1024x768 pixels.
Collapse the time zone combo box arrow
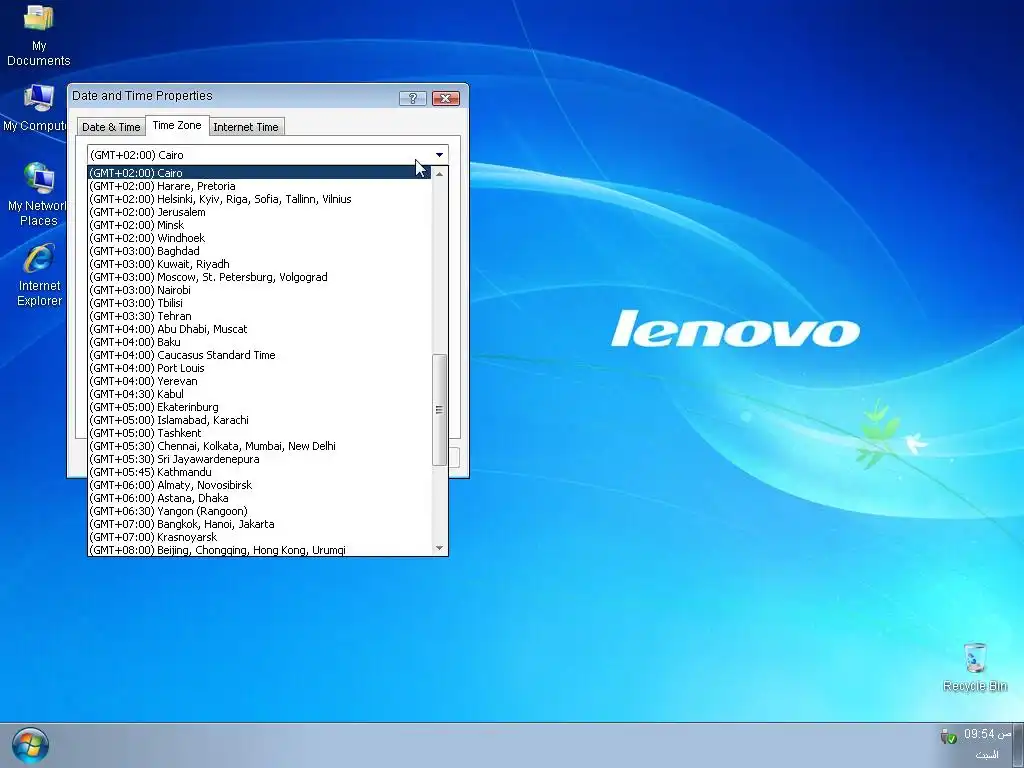[x=440, y=155]
